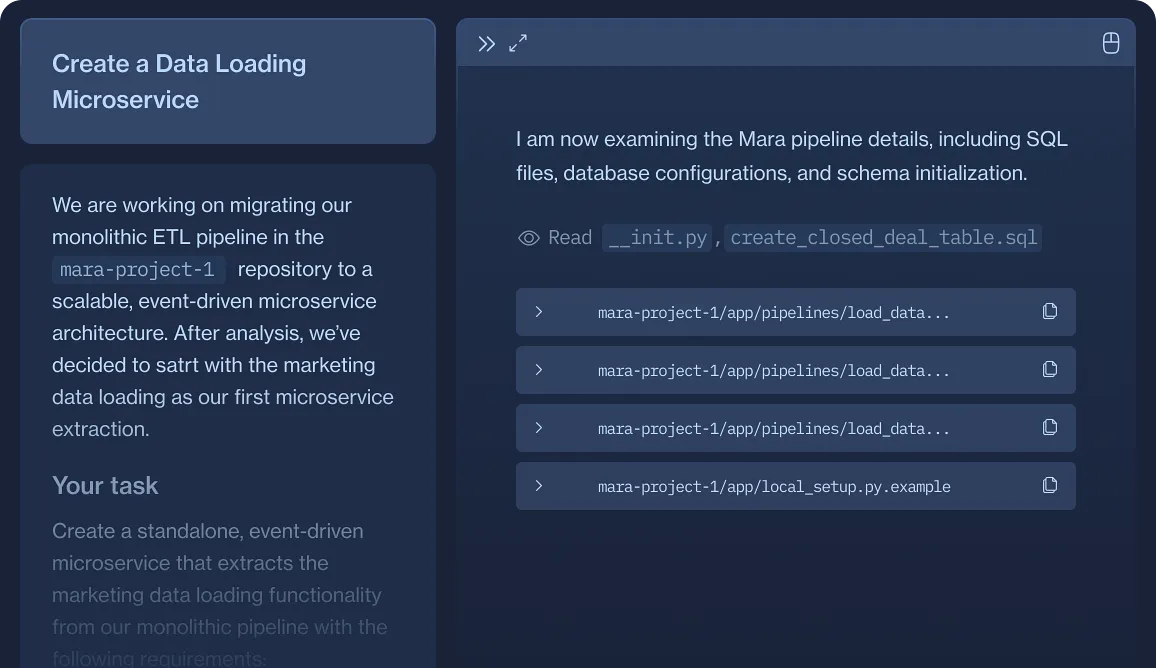Copy the second load_data file path
Image resolution: width=1156 pixels, height=668 pixels.
pyautogui.click(x=1049, y=370)
